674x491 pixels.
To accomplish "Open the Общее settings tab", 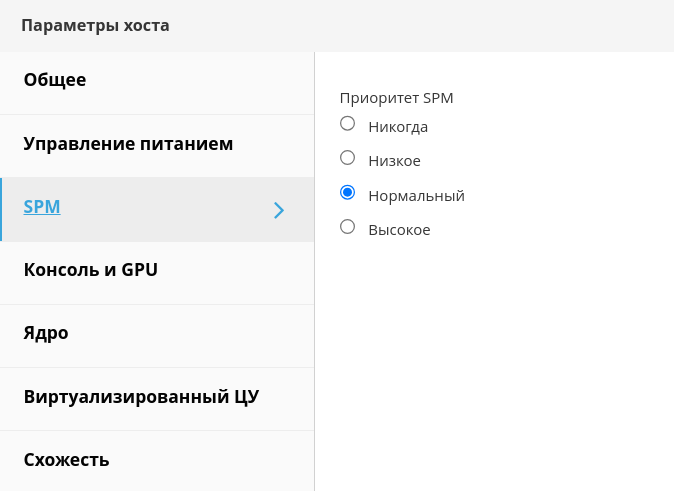I will [55, 80].
